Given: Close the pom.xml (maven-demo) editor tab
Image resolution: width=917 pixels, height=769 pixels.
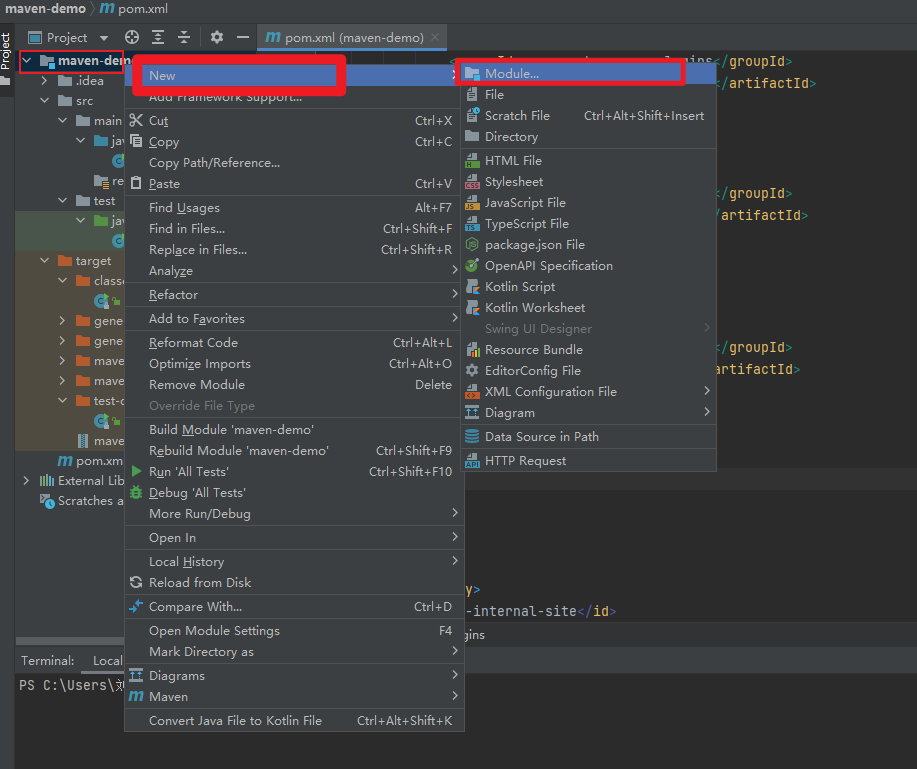Looking at the screenshot, I should point(435,37).
